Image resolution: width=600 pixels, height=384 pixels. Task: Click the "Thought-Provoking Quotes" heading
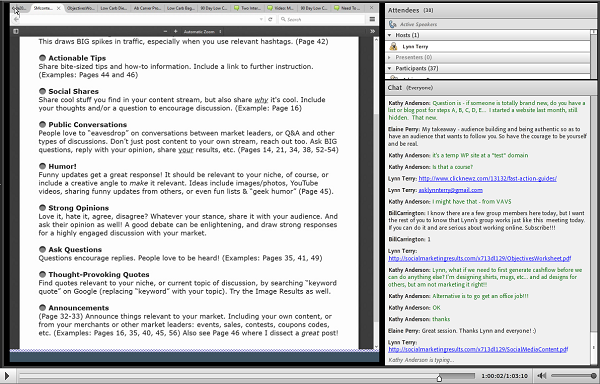tap(99, 275)
